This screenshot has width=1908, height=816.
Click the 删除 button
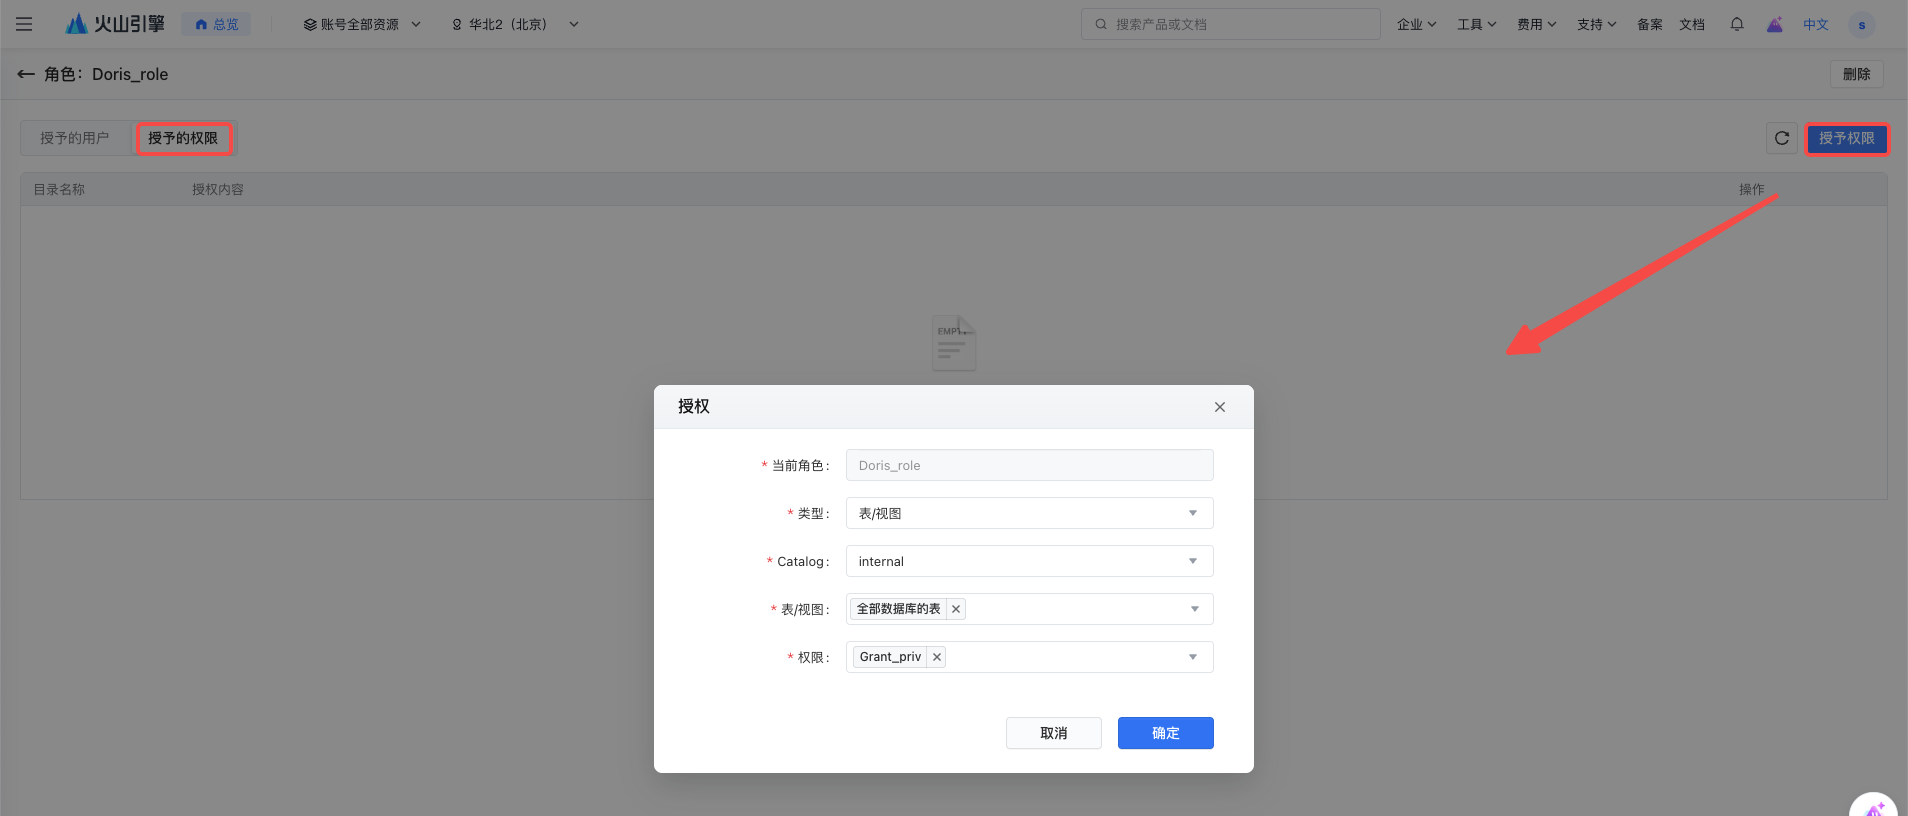click(x=1857, y=74)
